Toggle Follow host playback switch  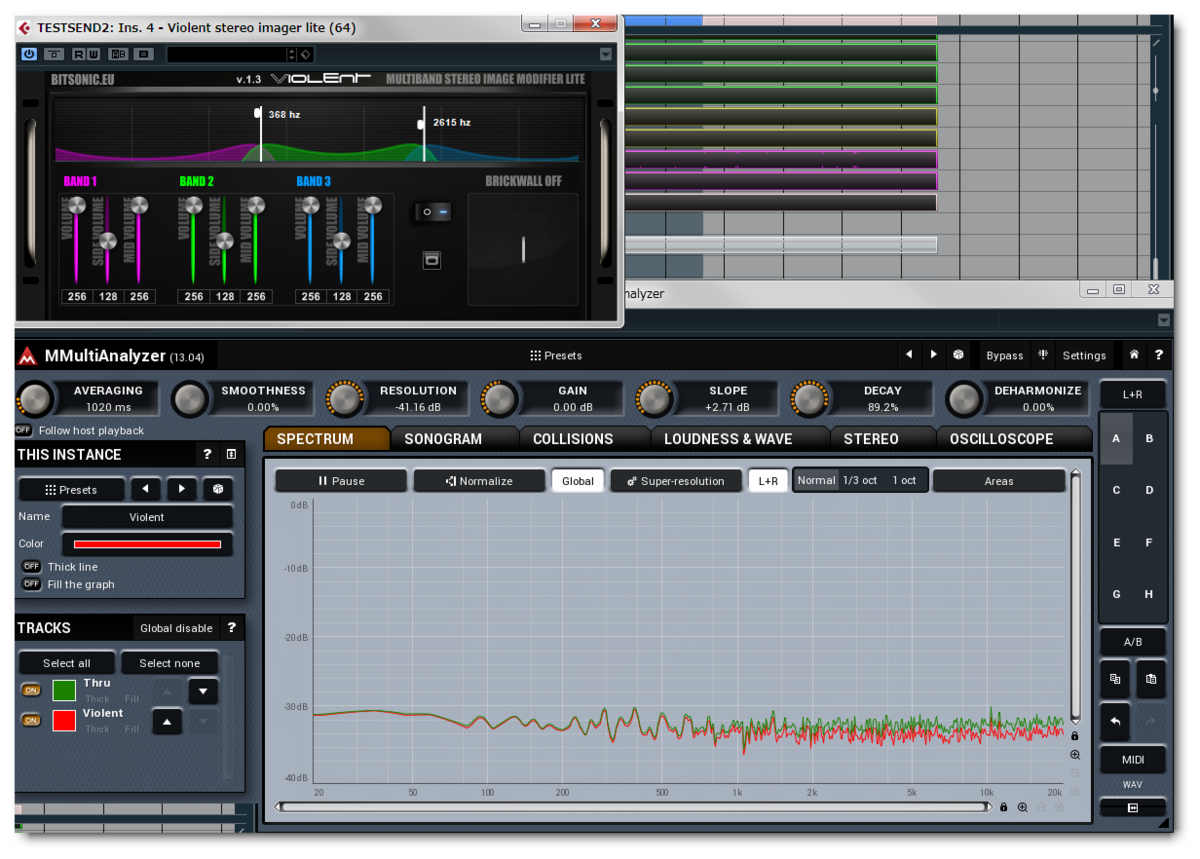24,430
